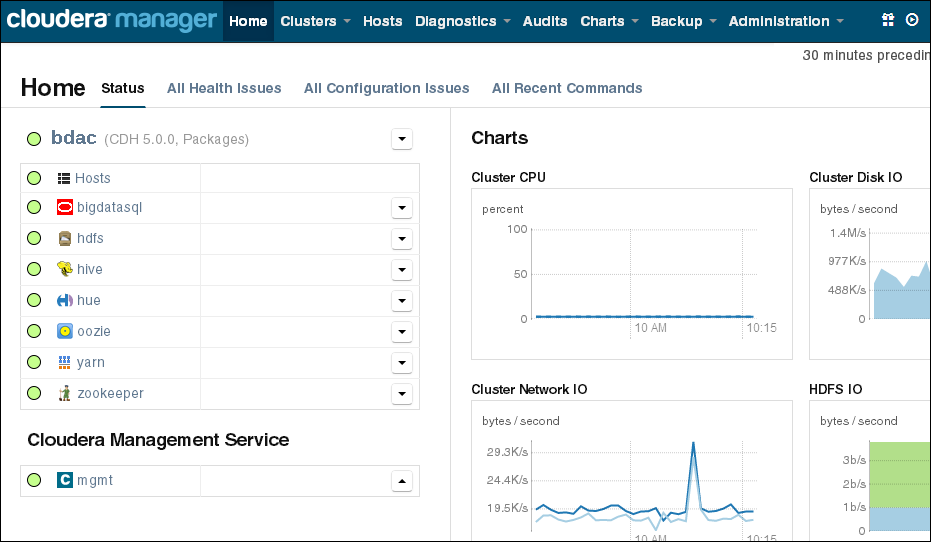Image resolution: width=931 pixels, height=542 pixels.
Task: Open the Cluster CPU chart
Action: (632, 274)
